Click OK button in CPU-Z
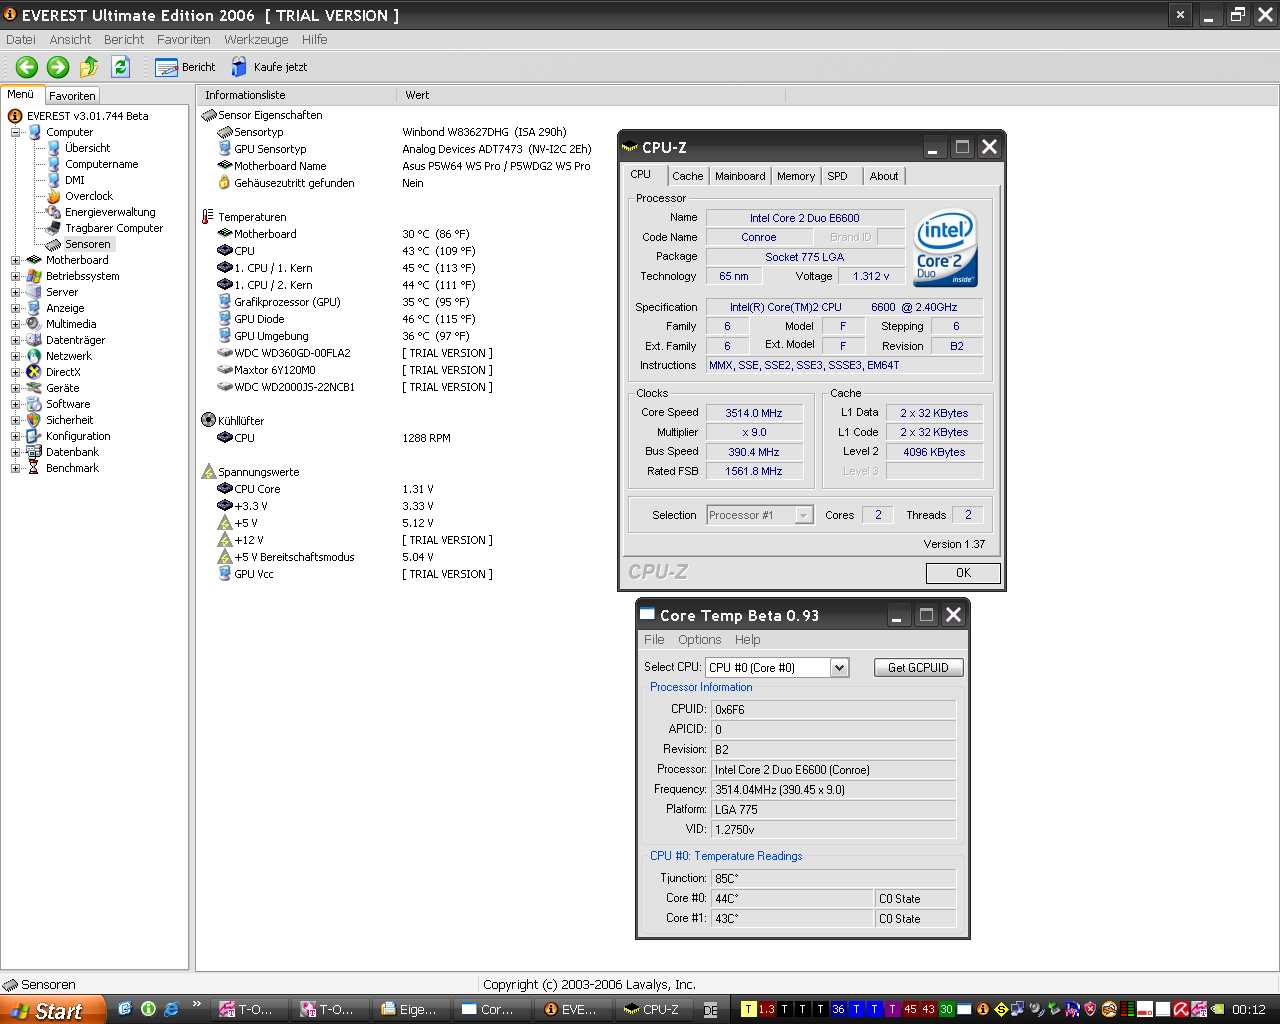This screenshot has width=1280, height=1024. 963,573
